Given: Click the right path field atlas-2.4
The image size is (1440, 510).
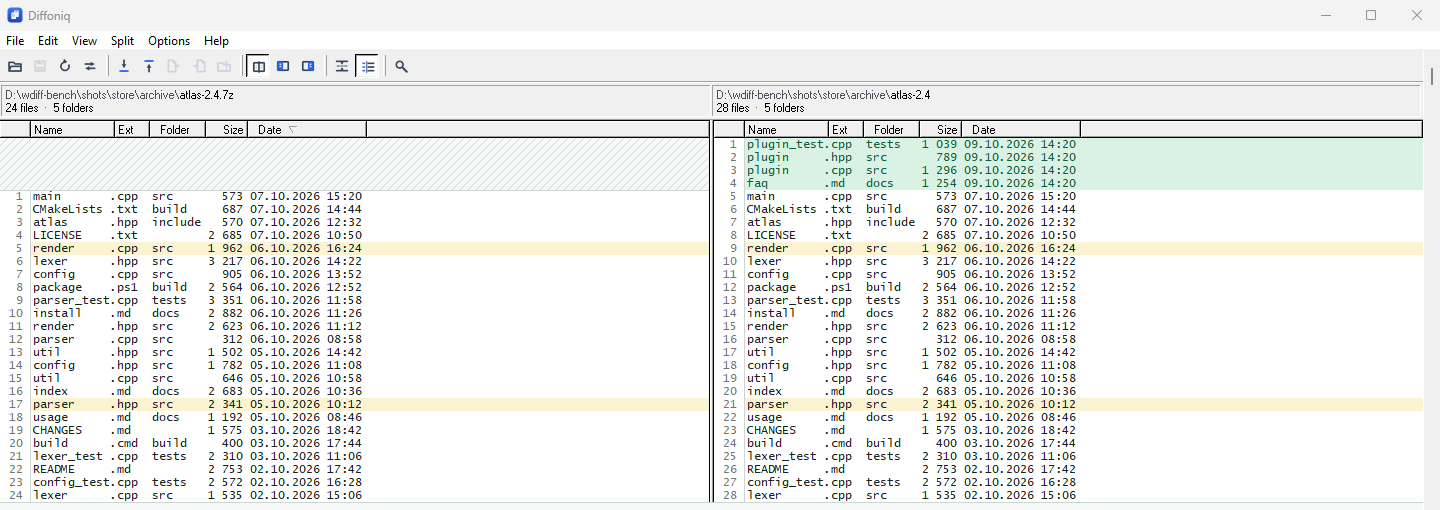Looking at the screenshot, I should tap(1066, 95).
